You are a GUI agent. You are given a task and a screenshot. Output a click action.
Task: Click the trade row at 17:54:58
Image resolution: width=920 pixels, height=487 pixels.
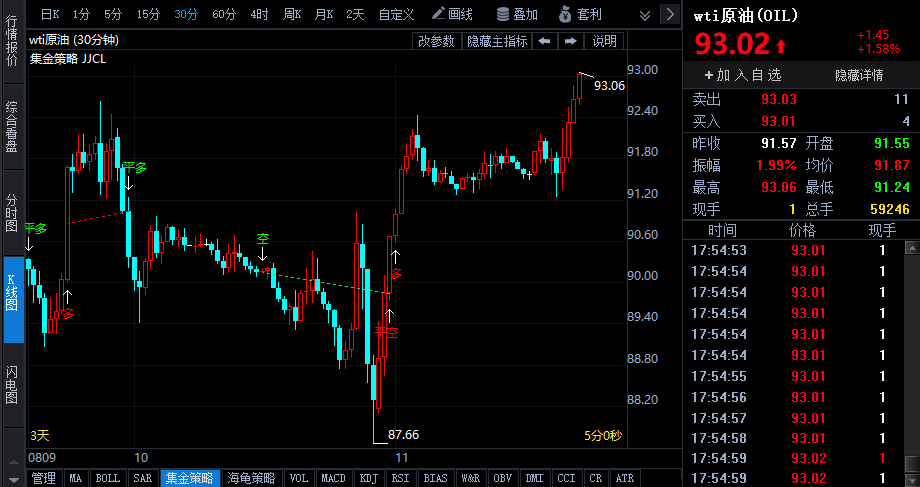795,438
